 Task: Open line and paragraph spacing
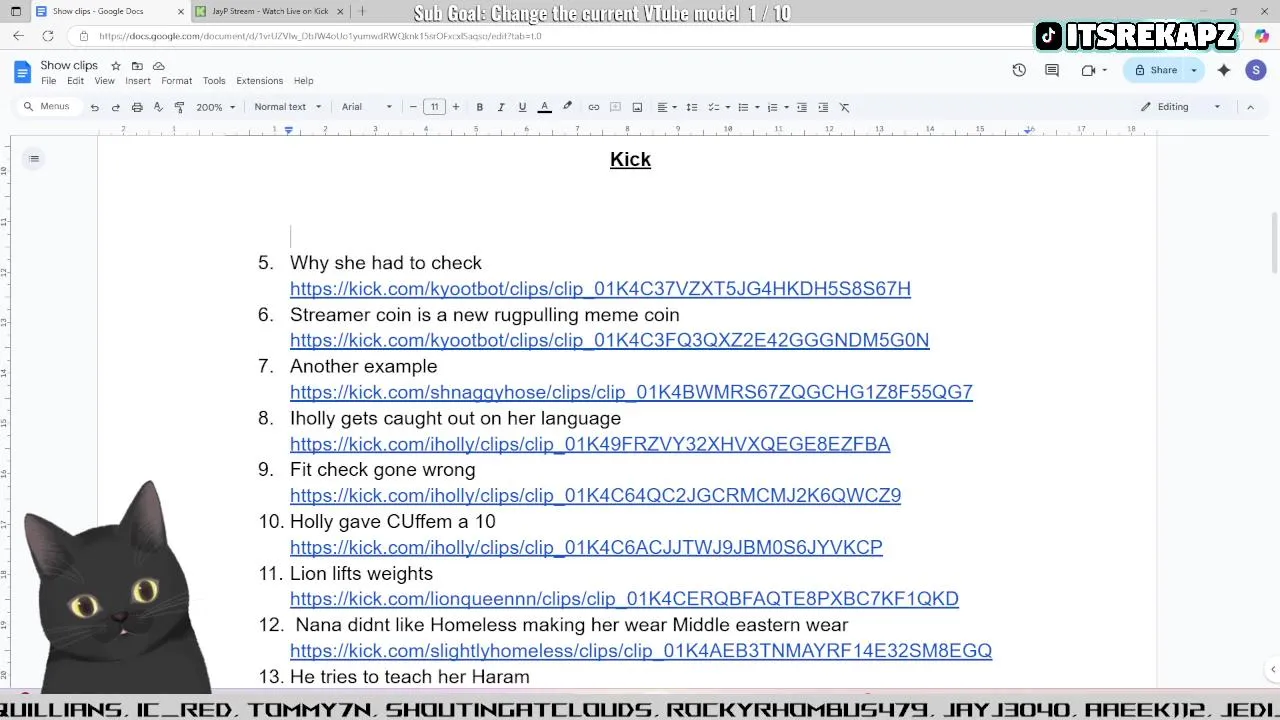691,107
